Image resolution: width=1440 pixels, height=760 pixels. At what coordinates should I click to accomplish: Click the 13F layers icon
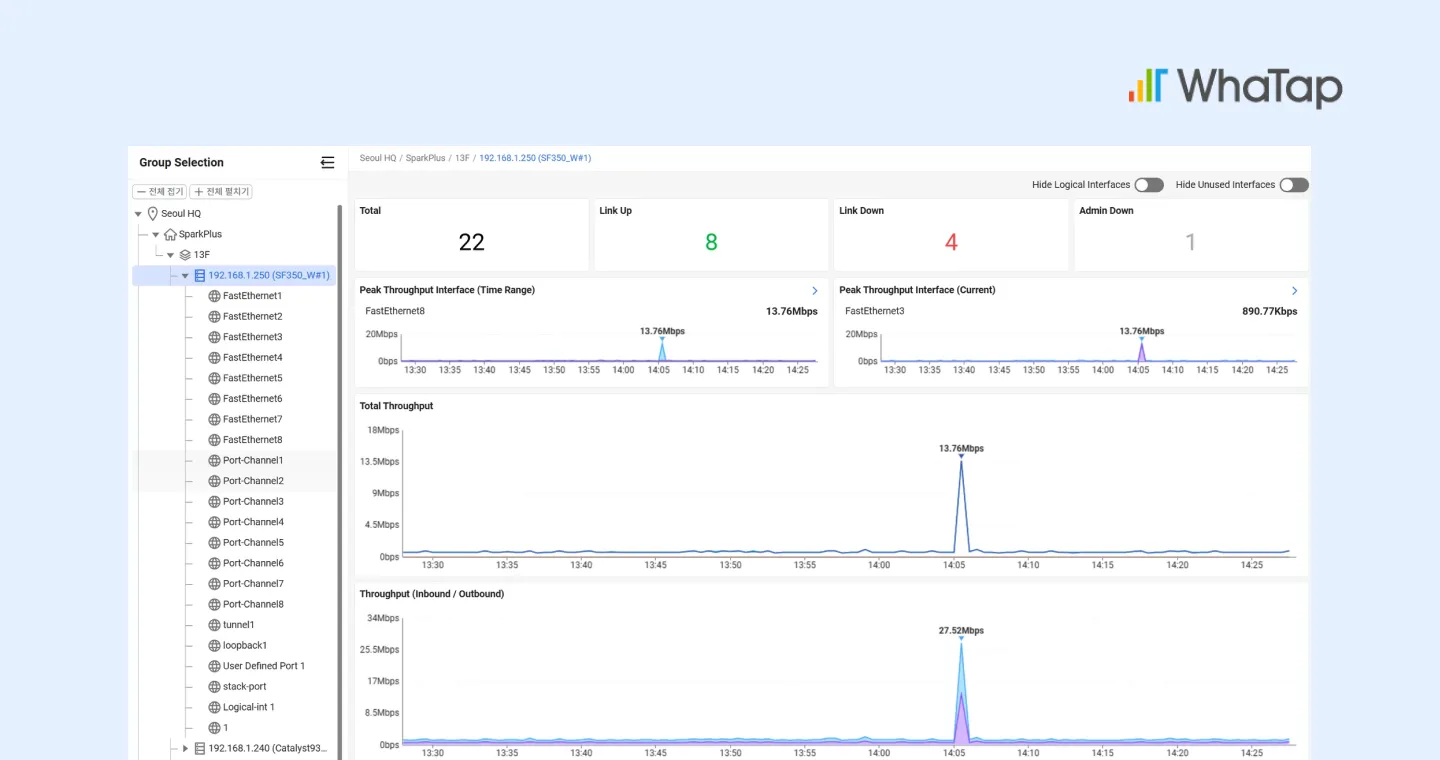185,255
